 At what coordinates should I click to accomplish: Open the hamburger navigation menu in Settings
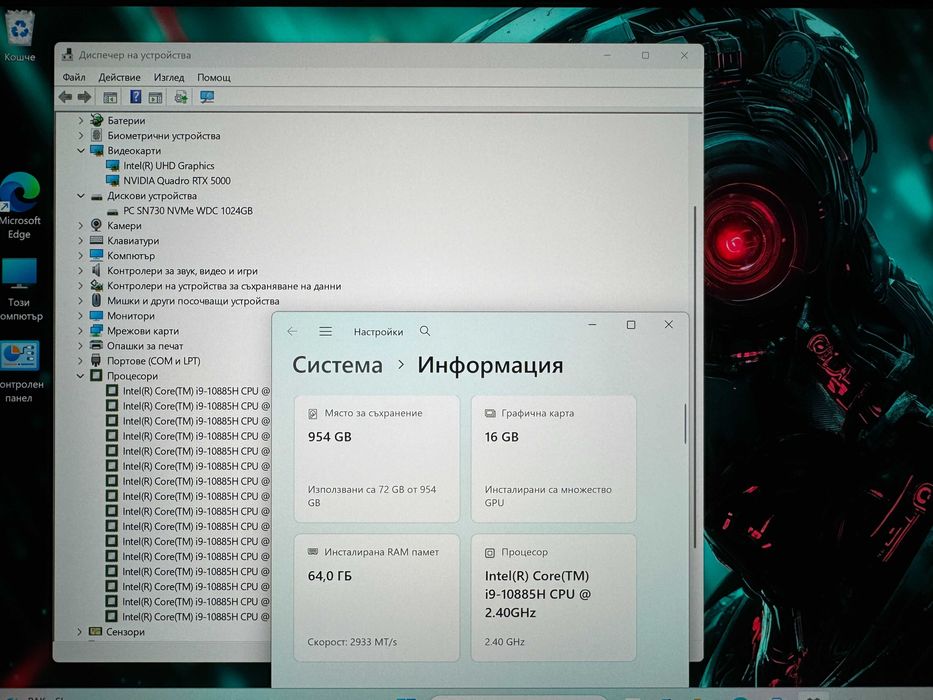325,332
